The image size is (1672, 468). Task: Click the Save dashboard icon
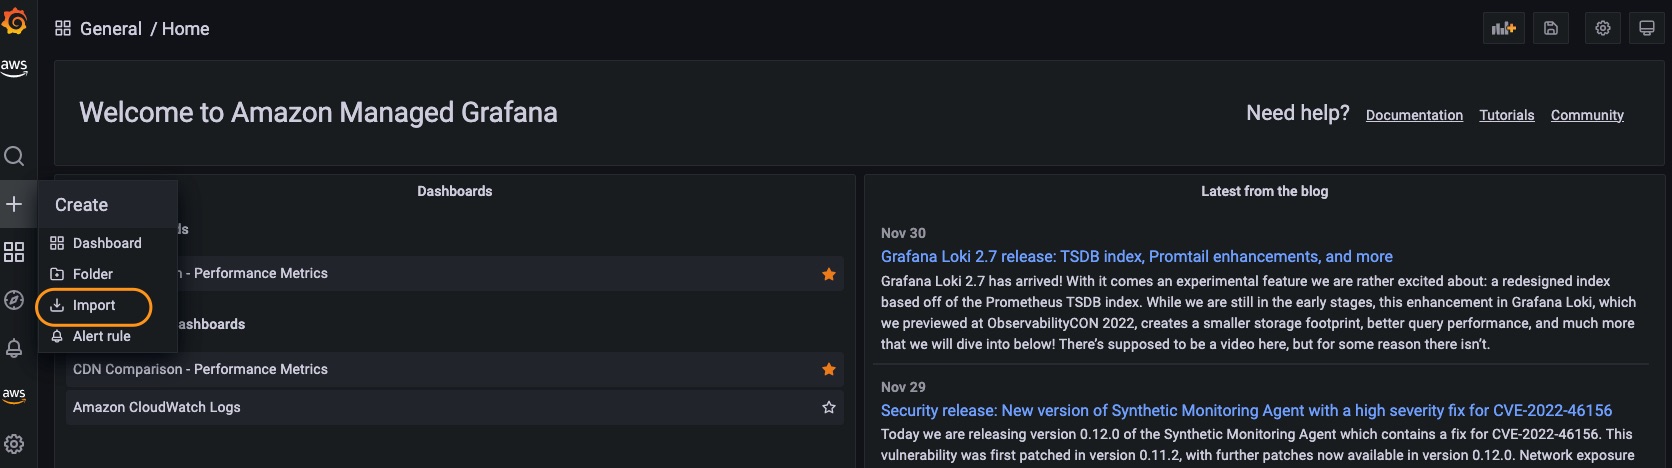(1551, 28)
